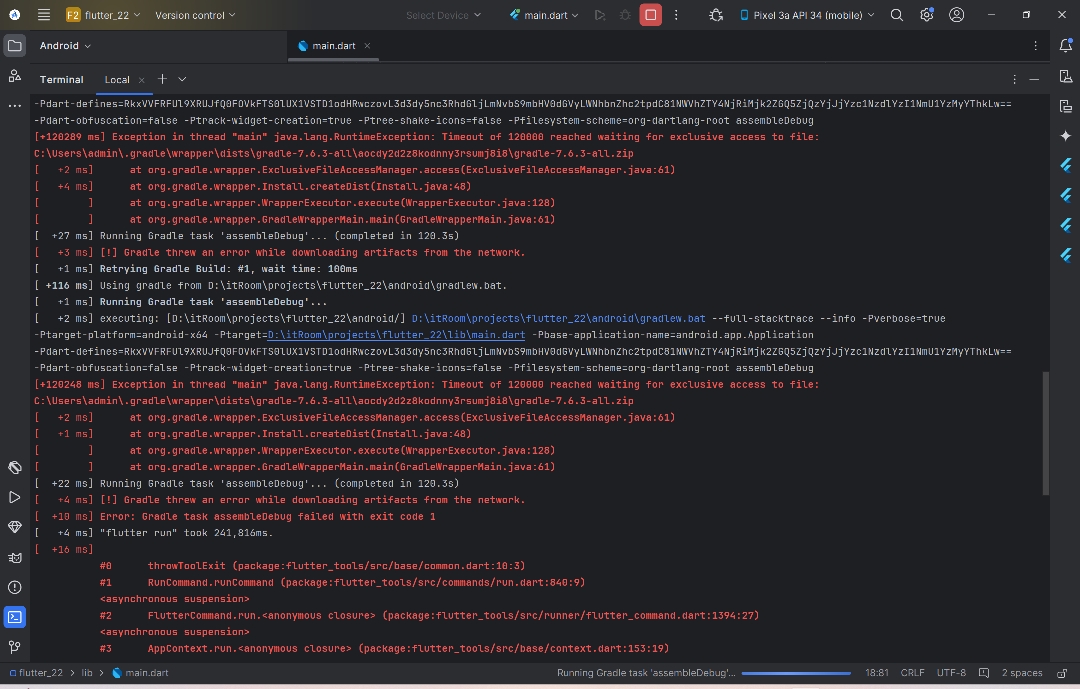Screen dimensions: 1080x689
Task: Open the Logcat tool window
Action: point(14,557)
